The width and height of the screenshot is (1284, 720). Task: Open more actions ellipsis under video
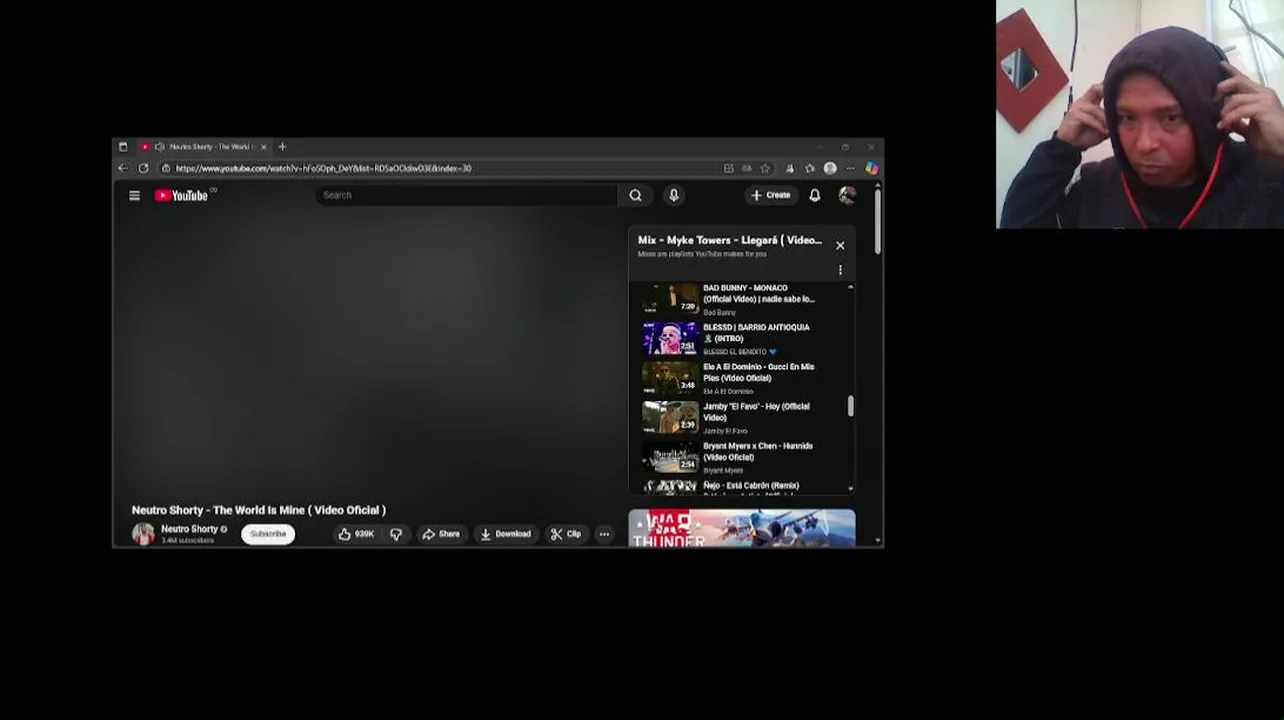point(604,534)
